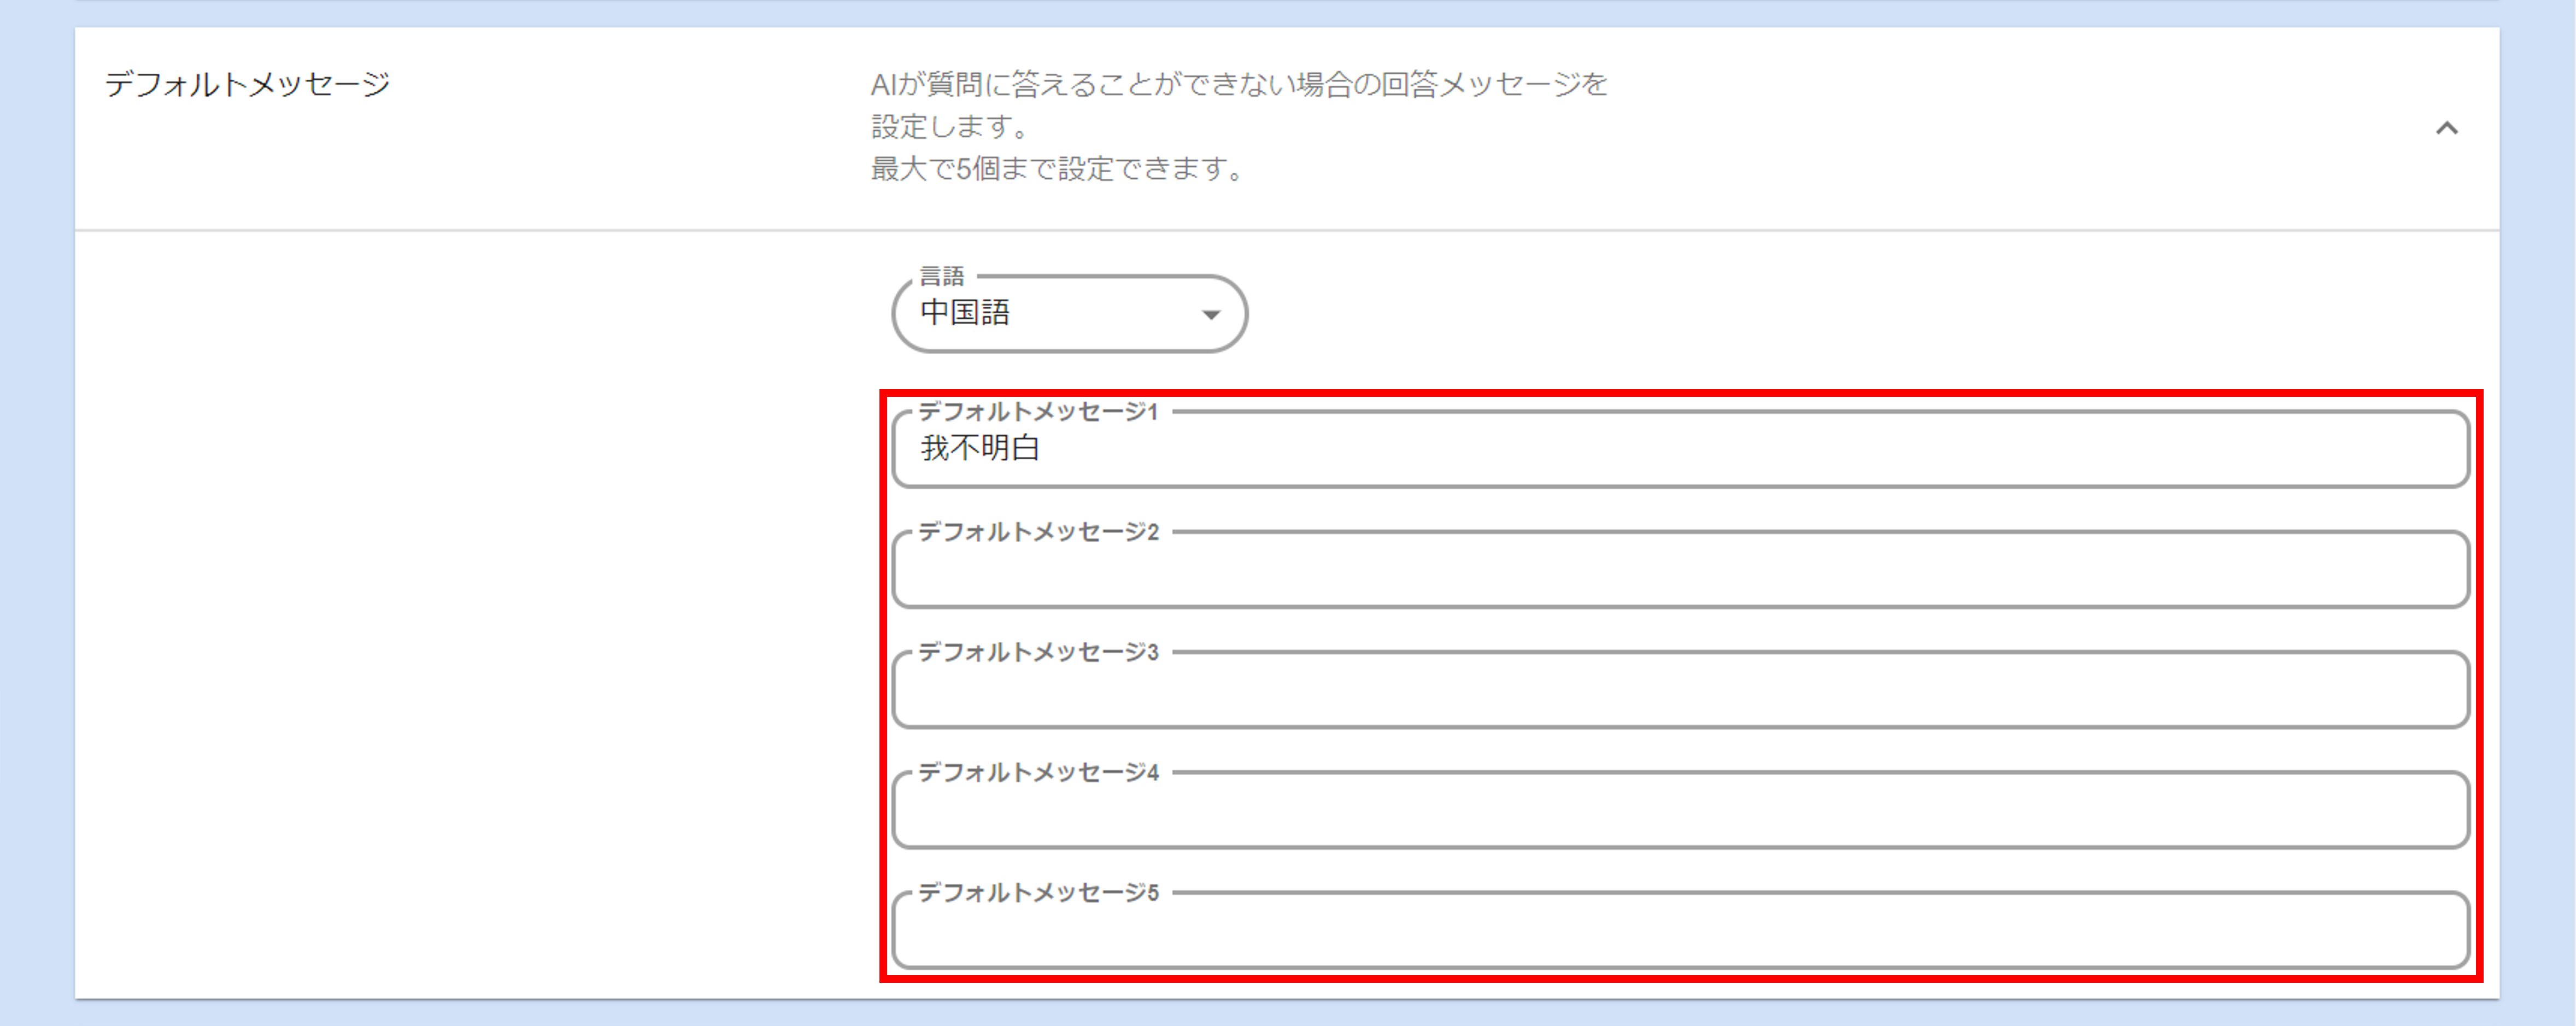
Task: Click the デフォルトメッセージ5 field label
Action: [x=1038, y=892]
